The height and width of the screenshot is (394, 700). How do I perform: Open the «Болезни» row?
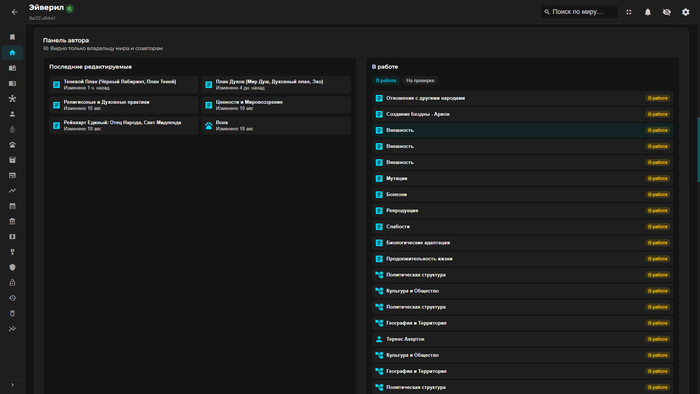tap(522, 195)
